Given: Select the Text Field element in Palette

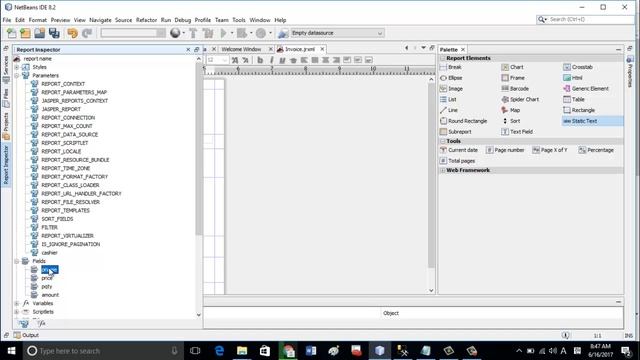Looking at the screenshot, I should click(x=517, y=132).
